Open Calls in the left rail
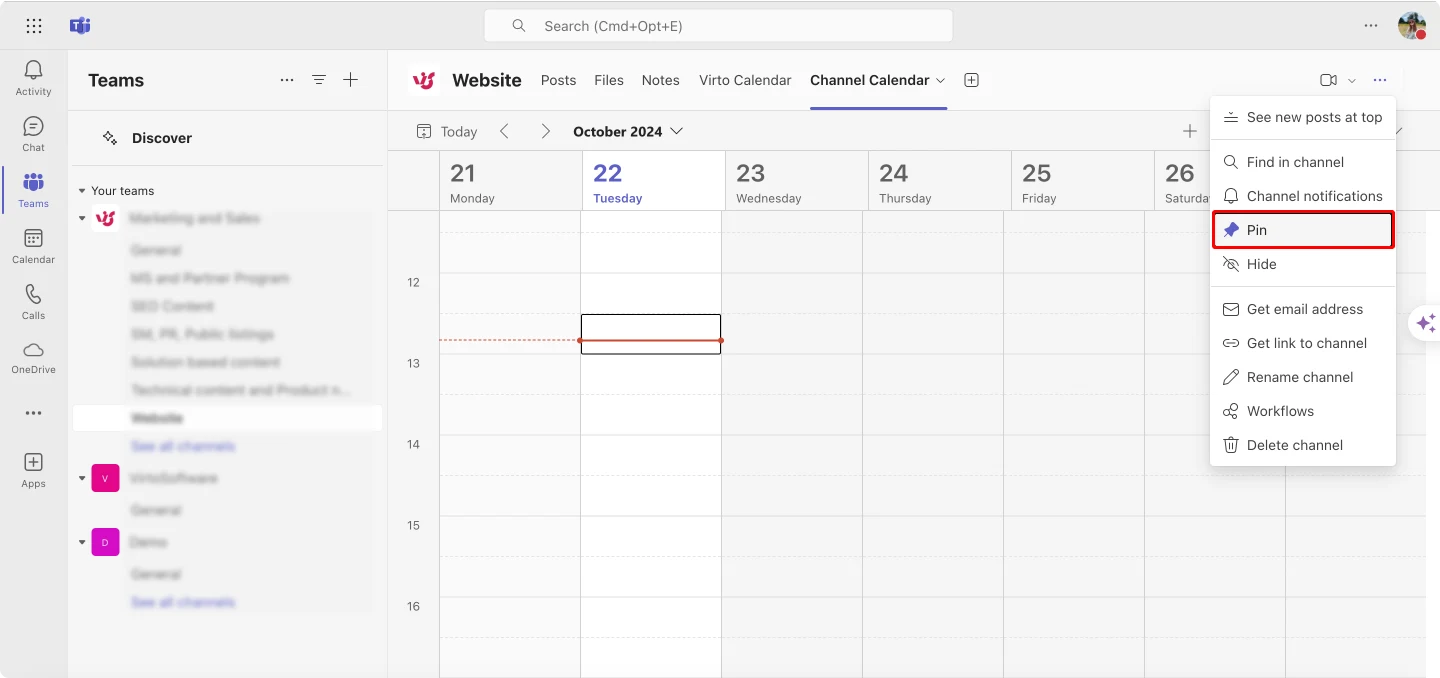Screen dimensions: 1440x678 pos(34,302)
